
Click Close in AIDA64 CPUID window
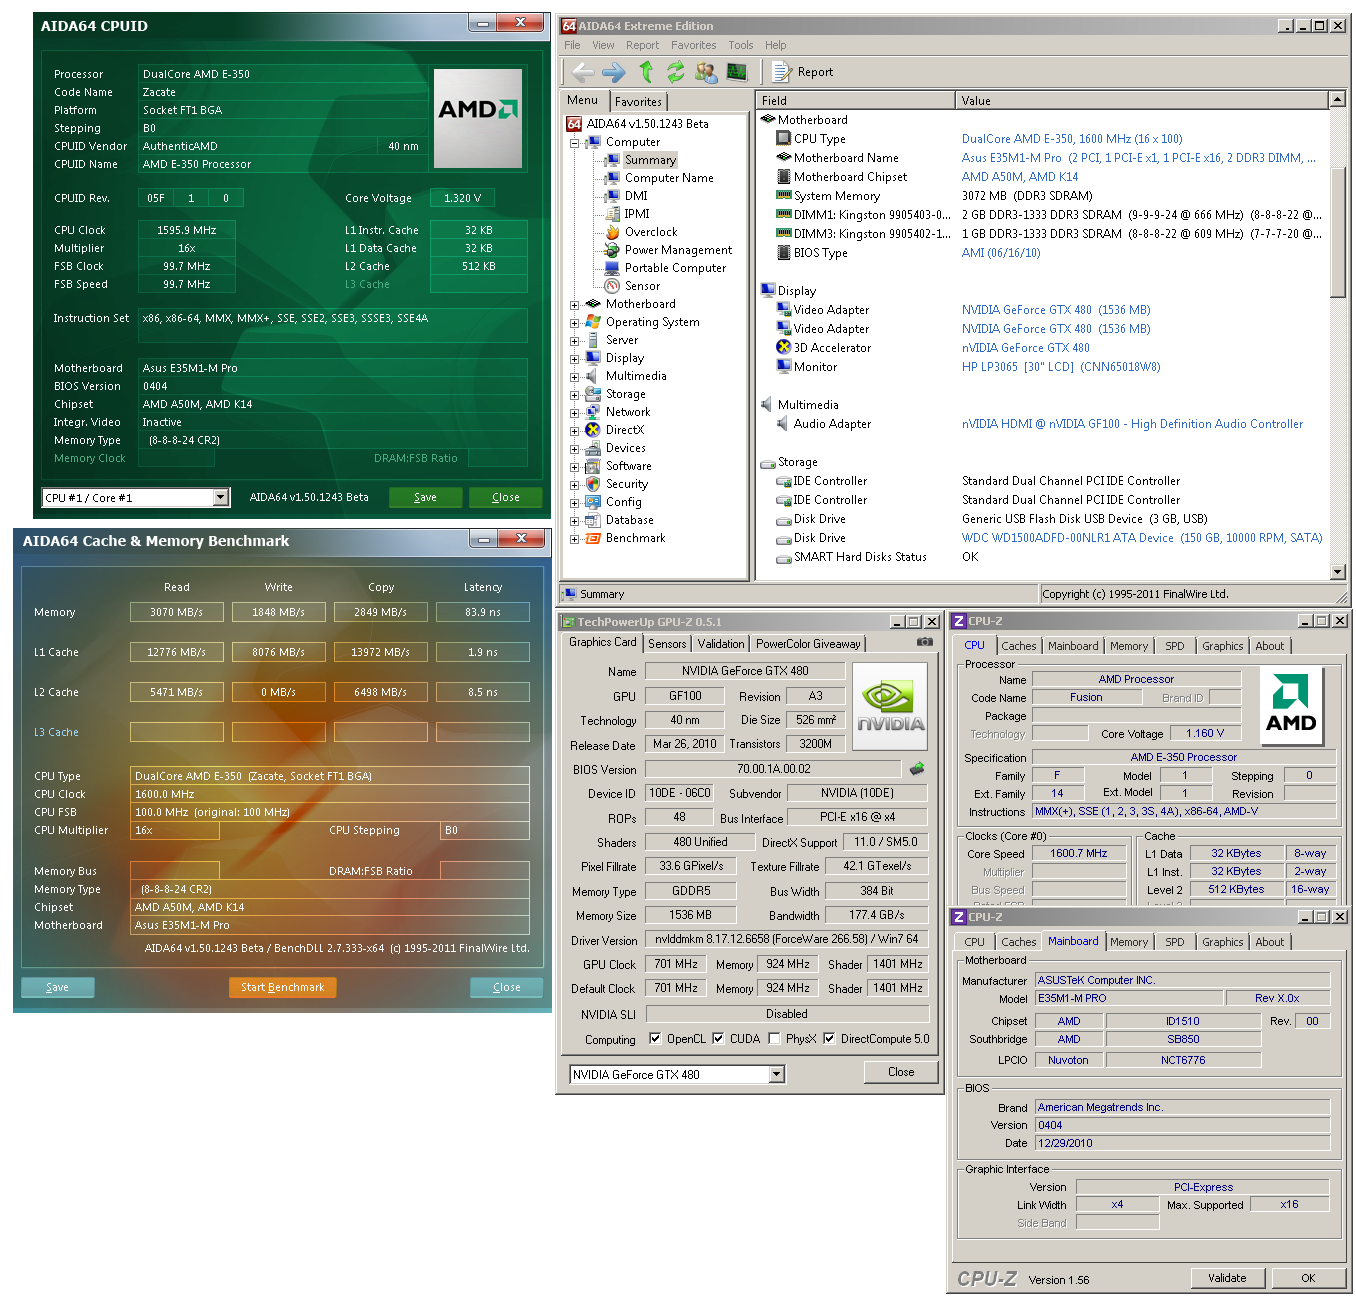[x=506, y=497]
